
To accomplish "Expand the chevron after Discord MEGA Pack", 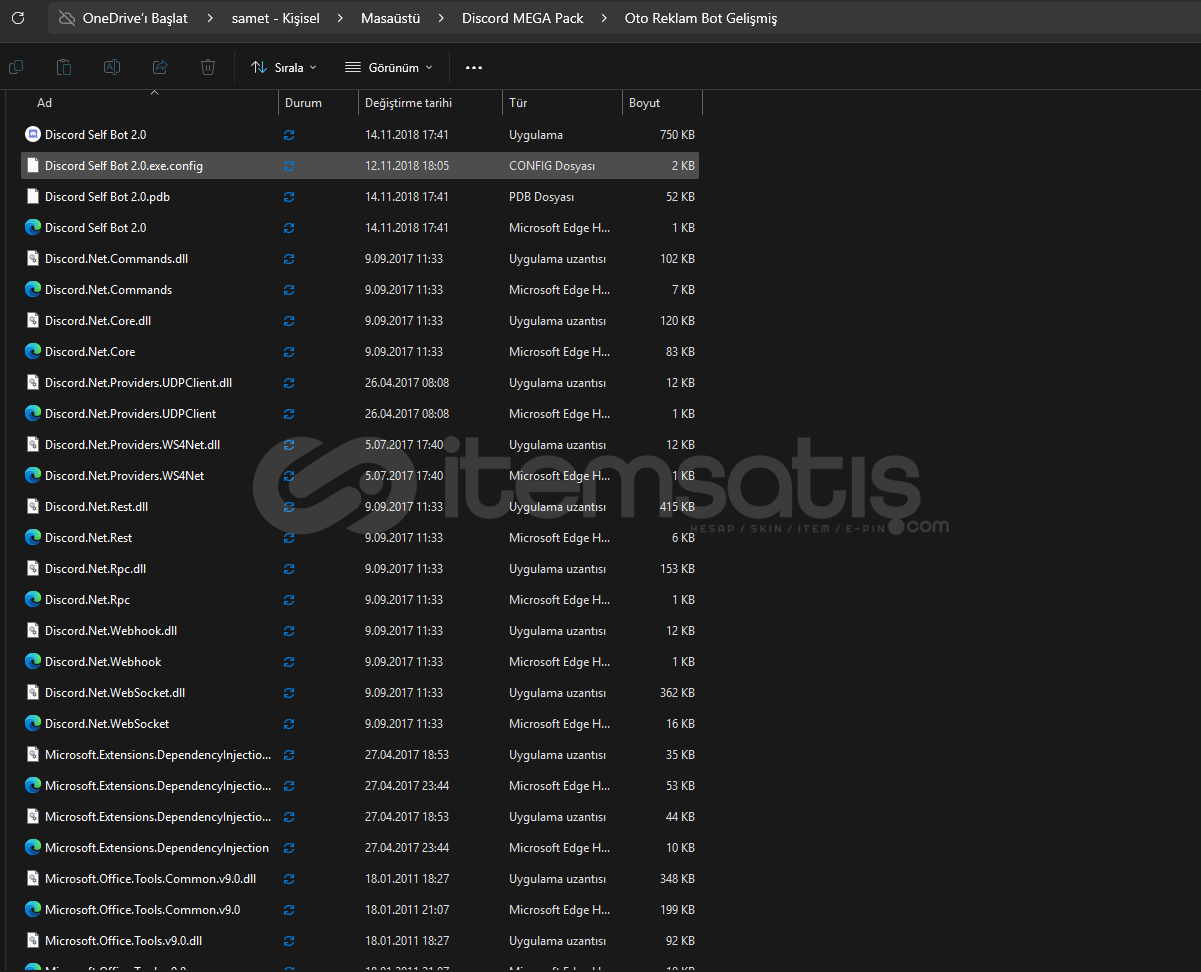I will click(604, 18).
